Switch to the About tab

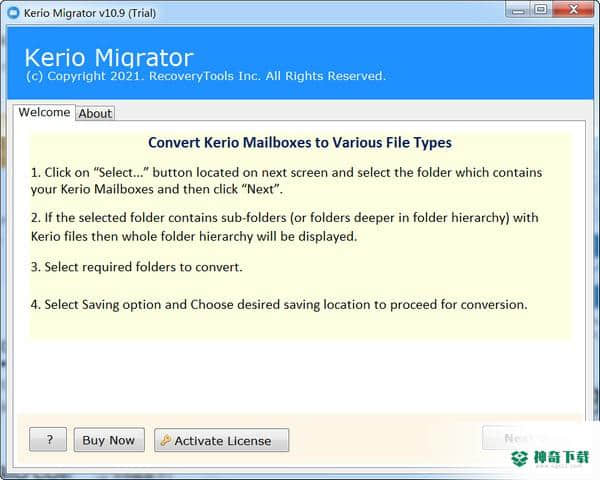point(95,113)
